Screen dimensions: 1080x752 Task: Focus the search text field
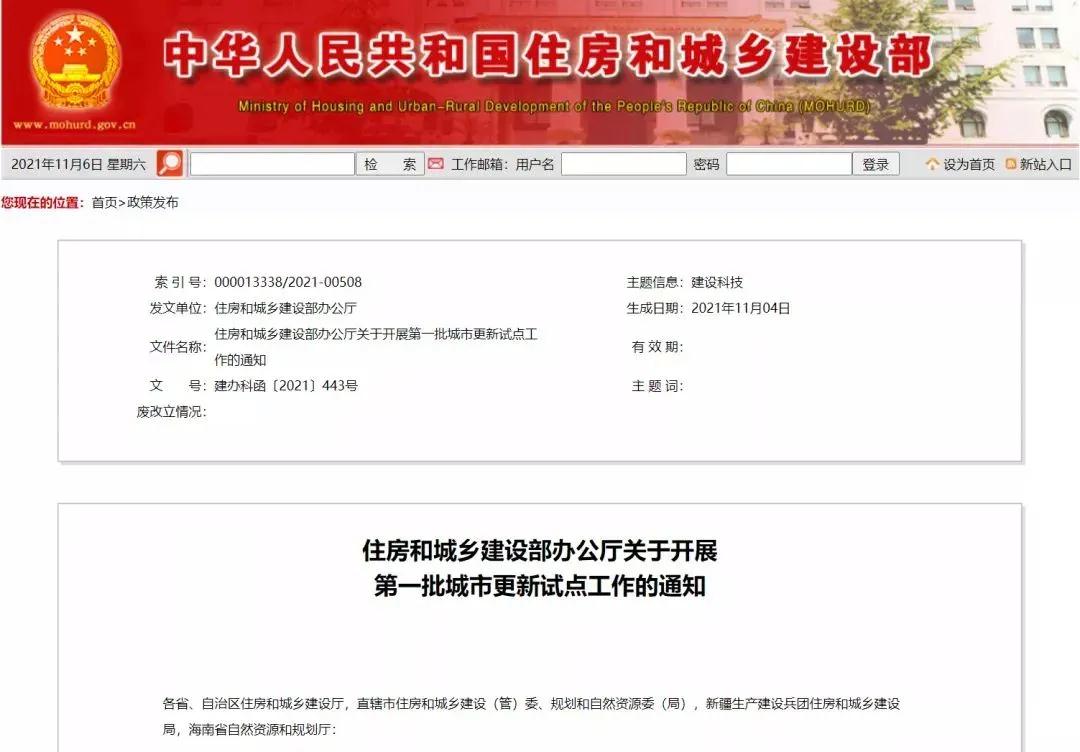272,164
